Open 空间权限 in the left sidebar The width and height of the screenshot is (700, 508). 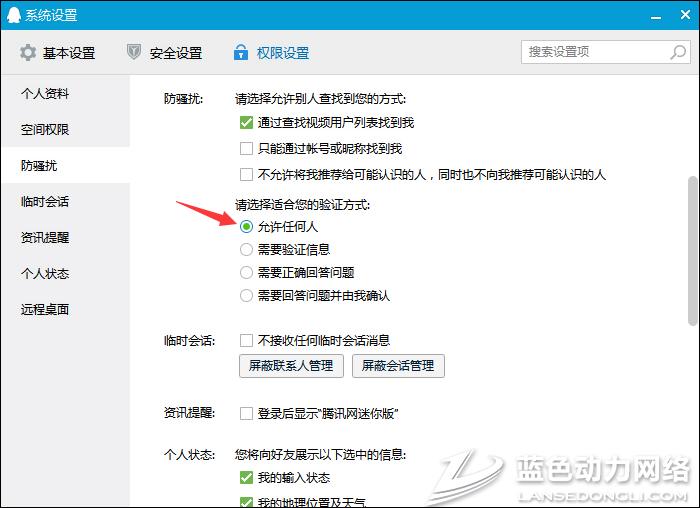[45, 130]
